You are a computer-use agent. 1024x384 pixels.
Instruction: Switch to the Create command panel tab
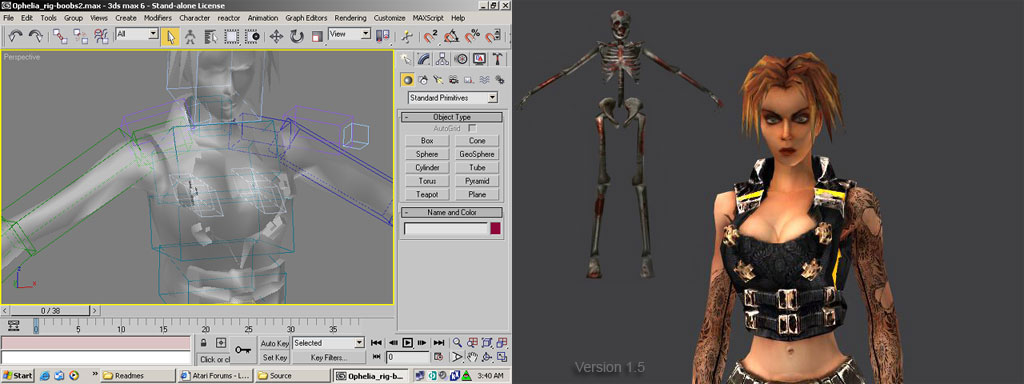[x=407, y=58]
